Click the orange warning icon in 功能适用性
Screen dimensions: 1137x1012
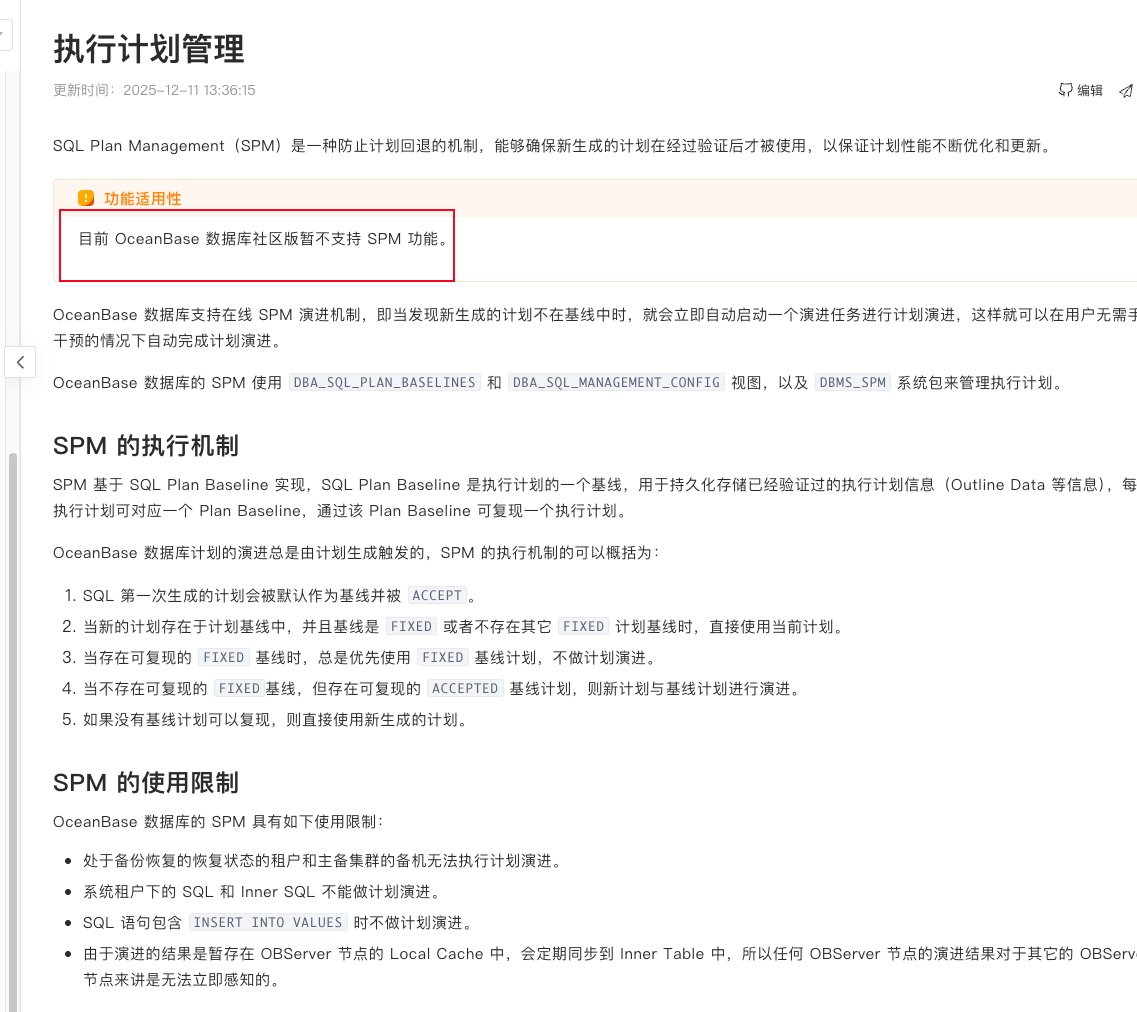(x=86, y=198)
